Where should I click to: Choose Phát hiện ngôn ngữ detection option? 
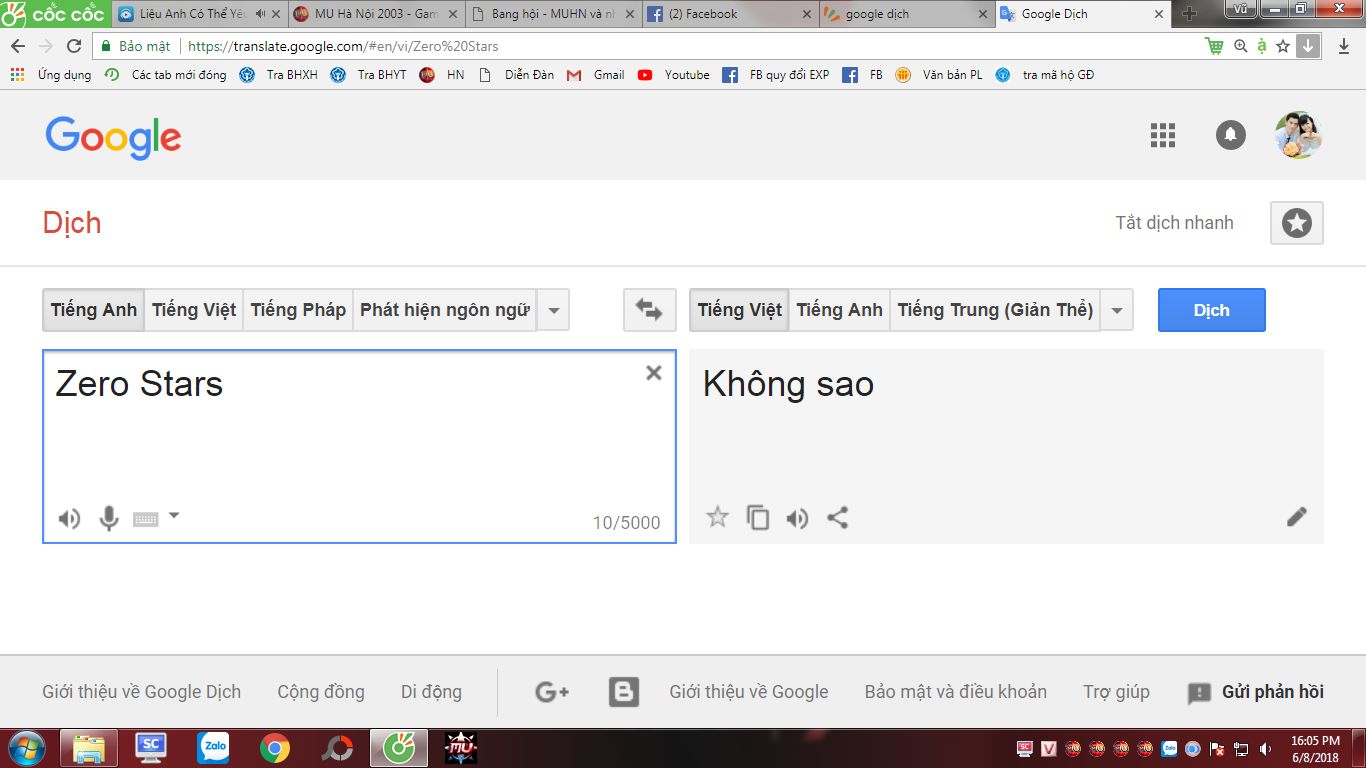click(444, 310)
